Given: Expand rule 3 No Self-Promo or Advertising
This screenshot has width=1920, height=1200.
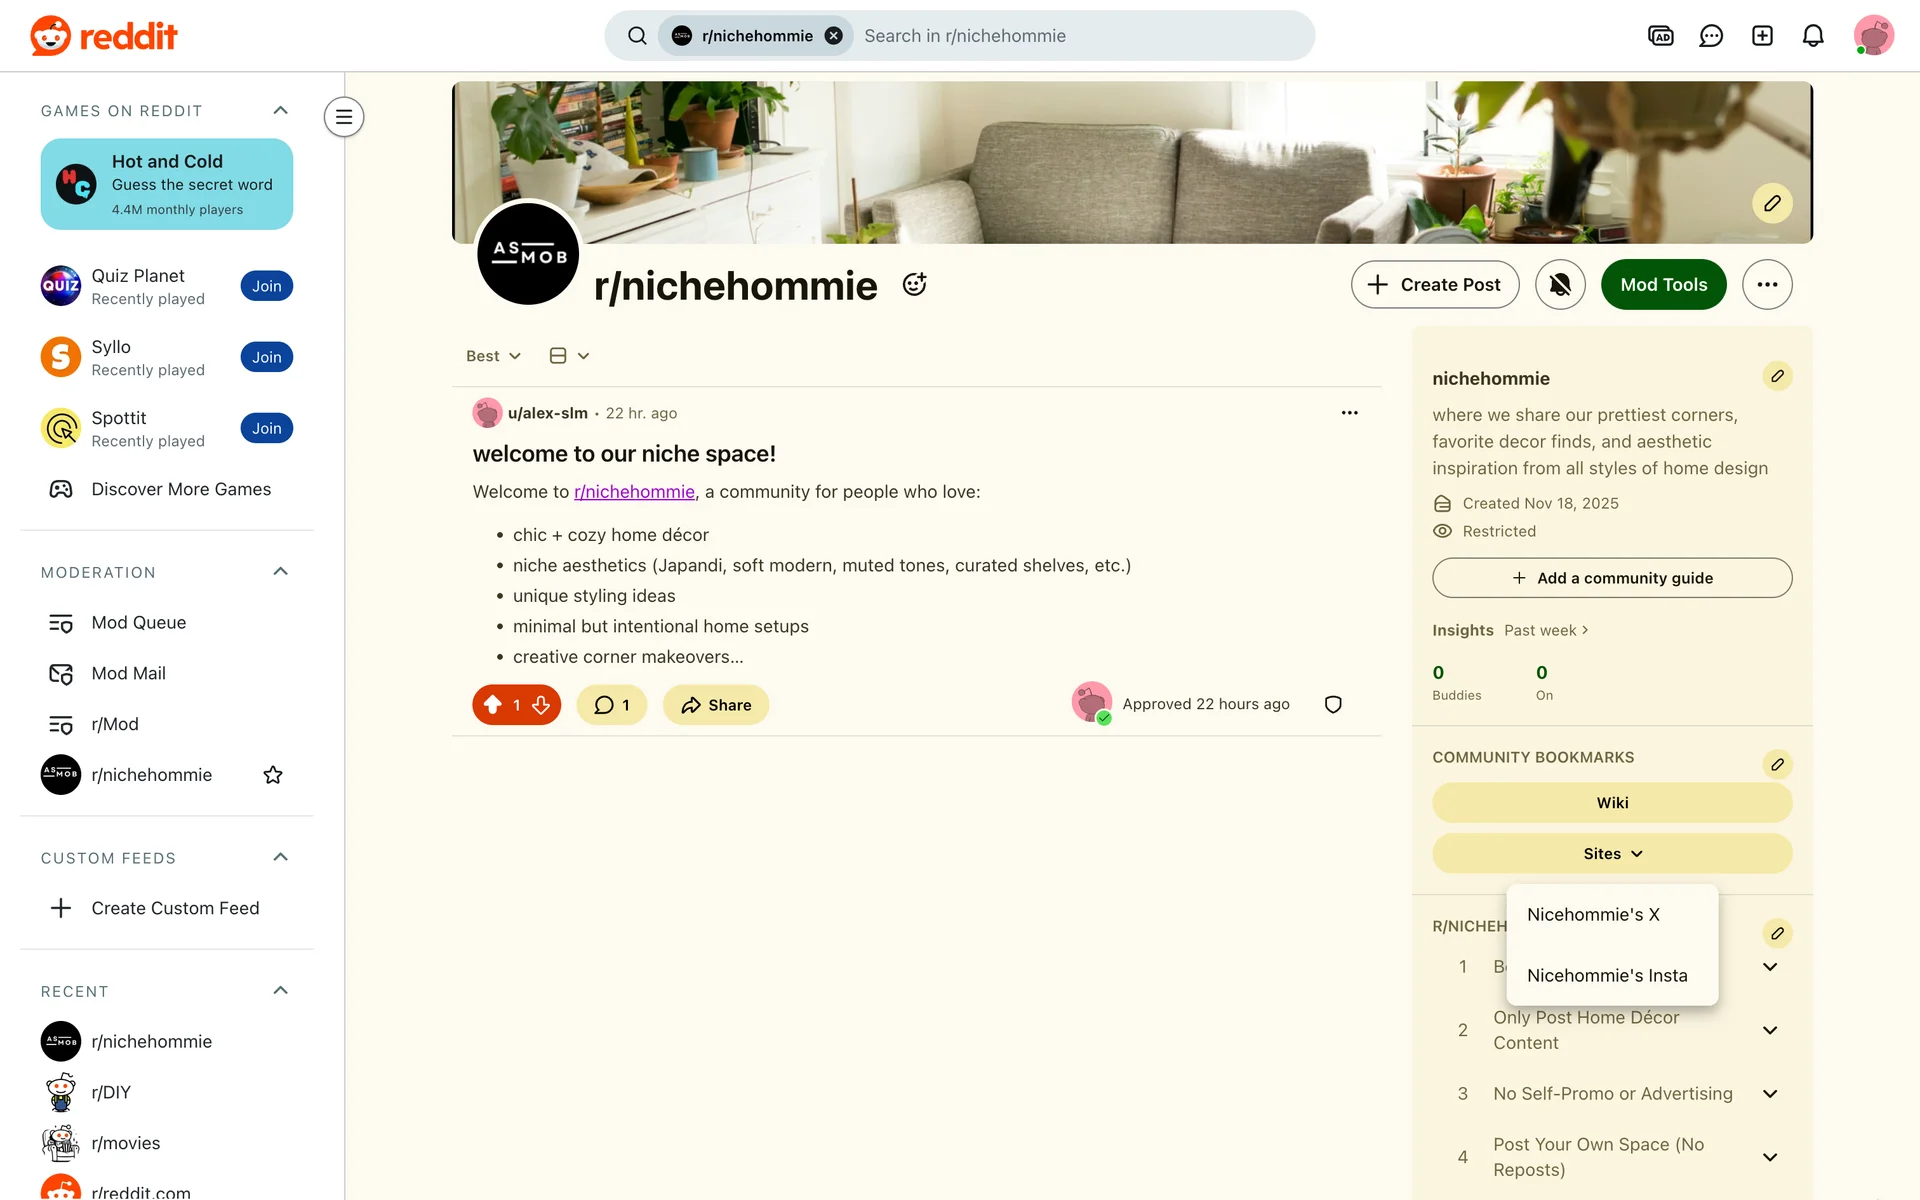Looking at the screenshot, I should (x=1770, y=1094).
